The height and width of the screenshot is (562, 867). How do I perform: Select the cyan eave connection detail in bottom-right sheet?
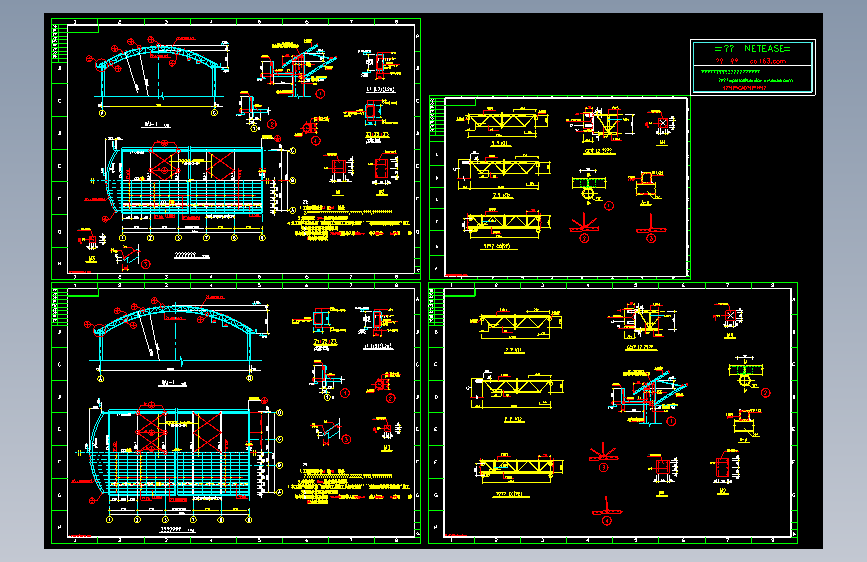tap(648, 396)
